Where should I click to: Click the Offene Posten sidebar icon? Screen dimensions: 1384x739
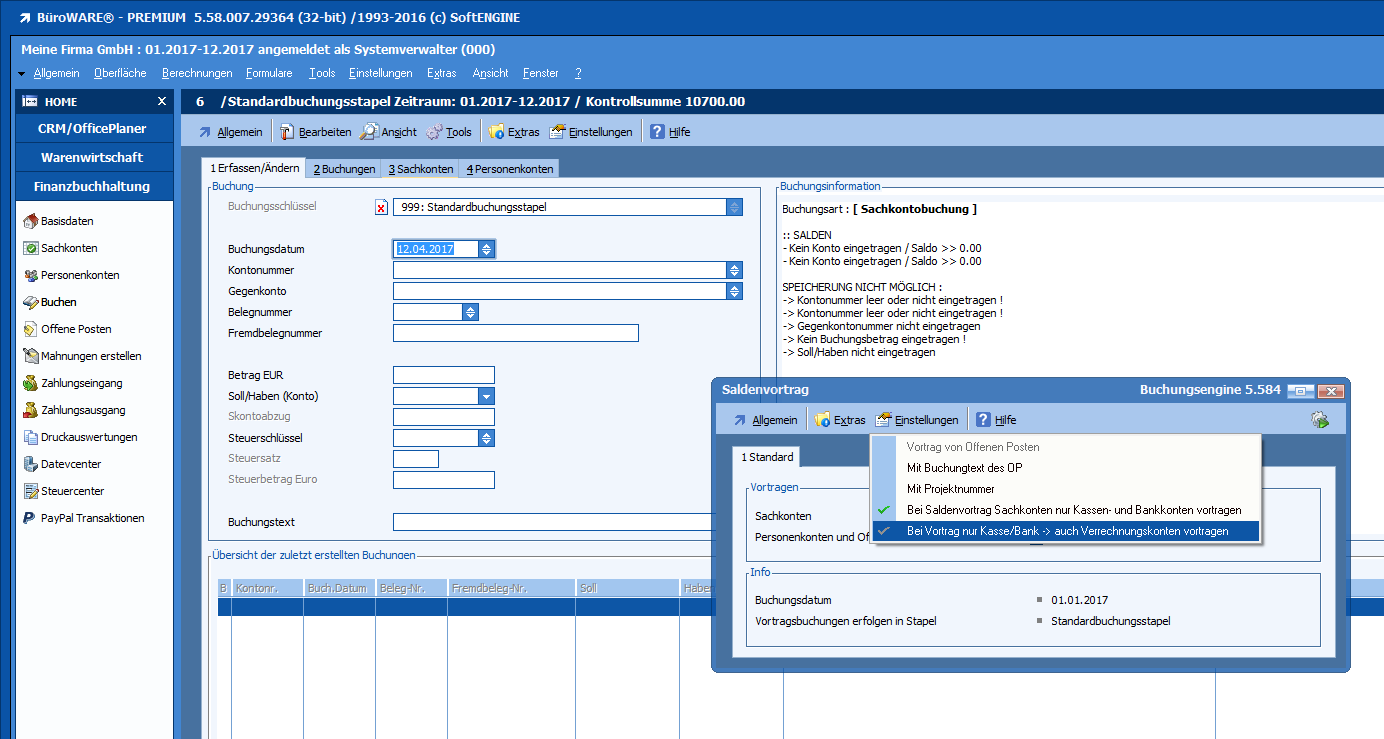point(31,329)
